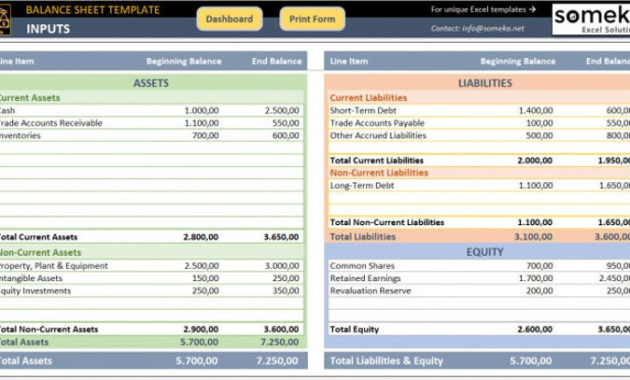Select Intangible Assets end balance 250,00

(x=286, y=278)
